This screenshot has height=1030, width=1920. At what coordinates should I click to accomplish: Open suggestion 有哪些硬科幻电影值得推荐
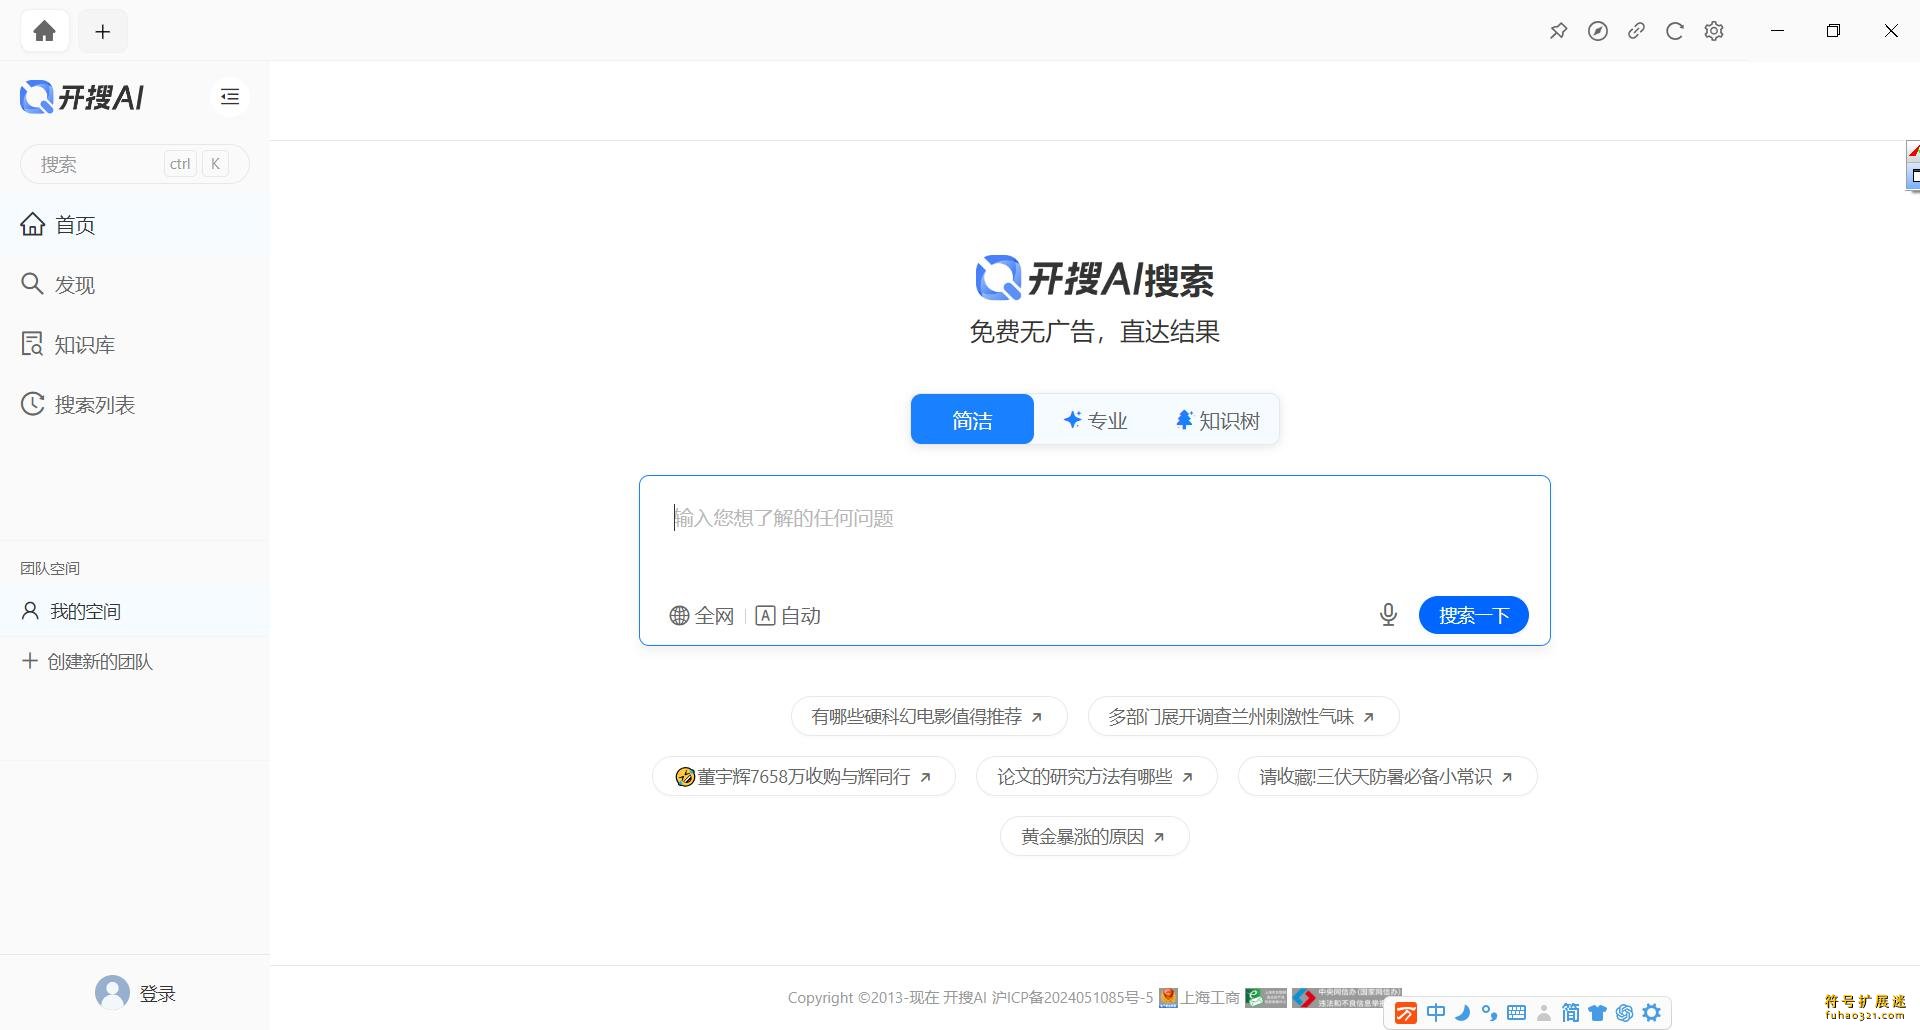coord(928,716)
